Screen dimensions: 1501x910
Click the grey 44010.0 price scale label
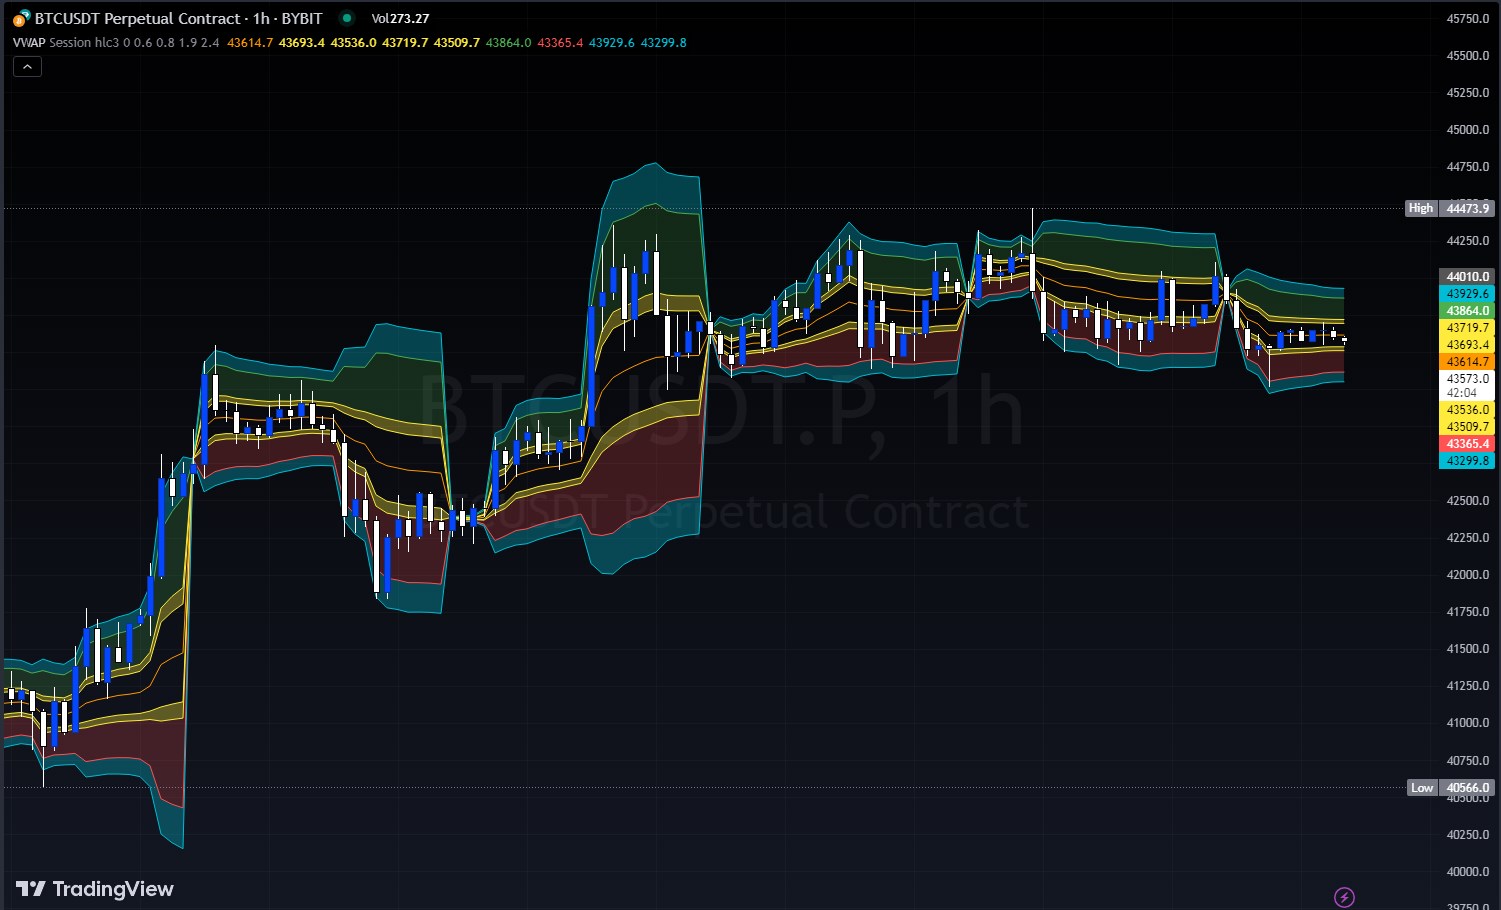[x=1467, y=277]
